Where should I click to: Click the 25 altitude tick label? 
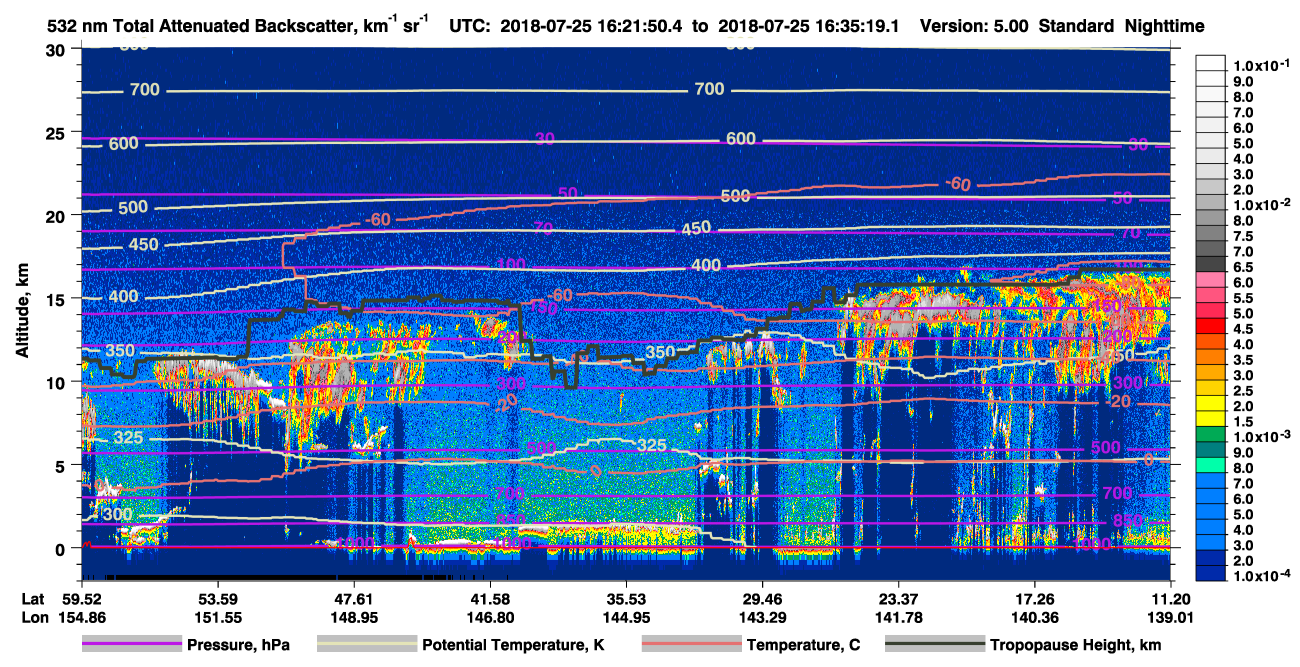pyautogui.click(x=58, y=133)
